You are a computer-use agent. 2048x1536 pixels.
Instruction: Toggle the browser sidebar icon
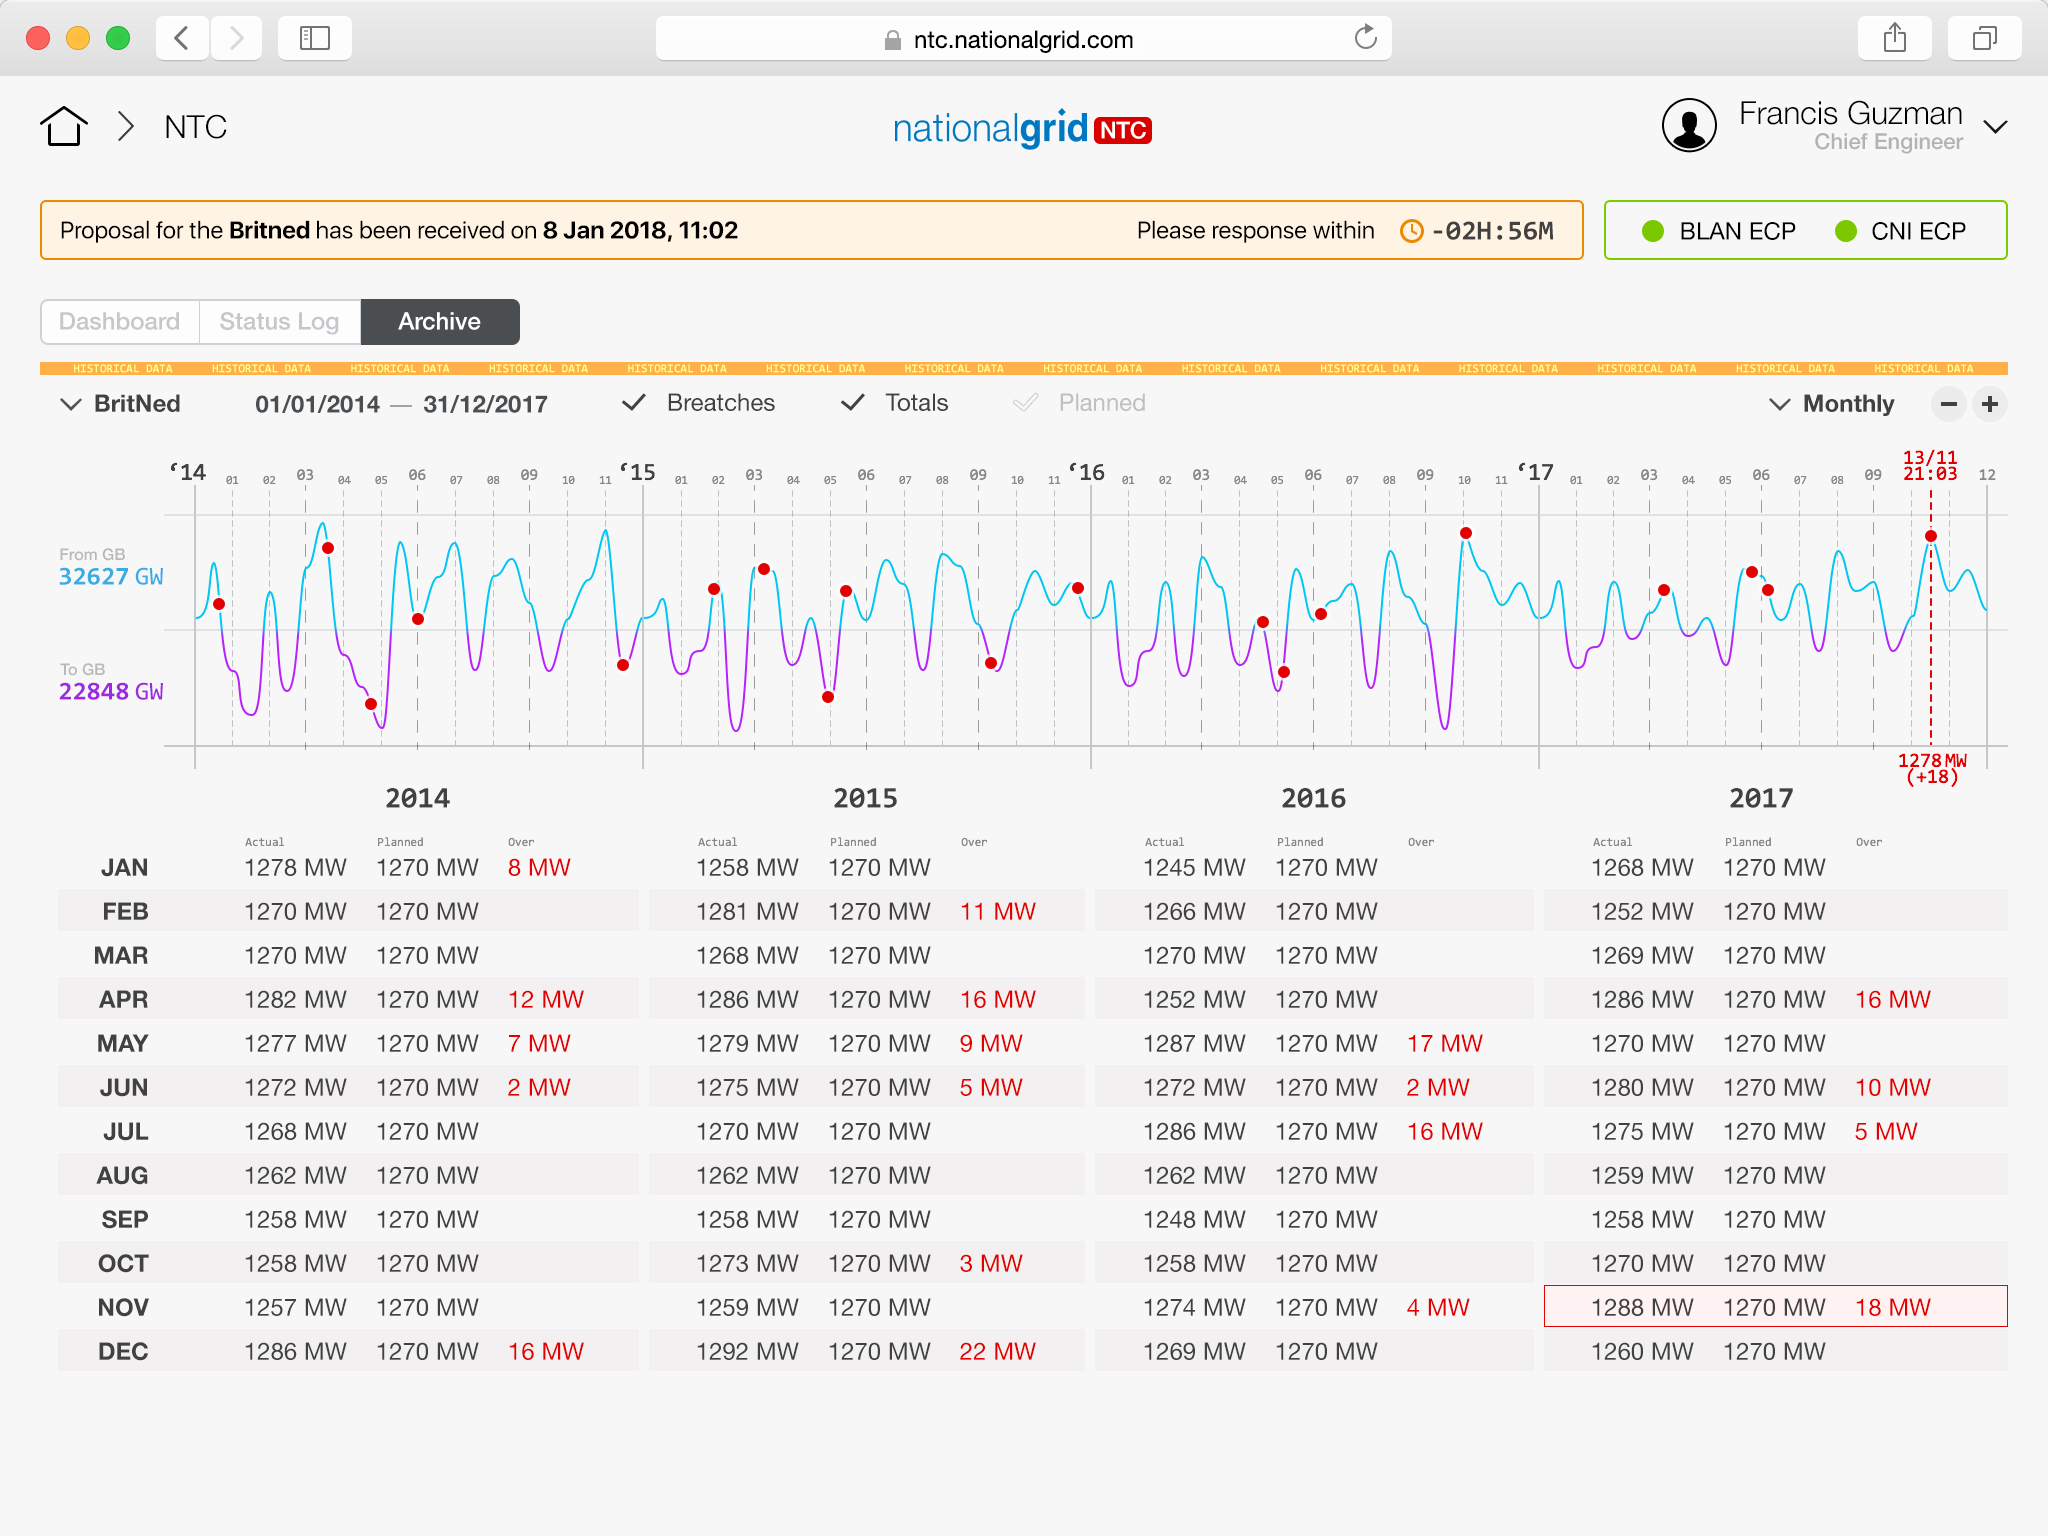314,39
